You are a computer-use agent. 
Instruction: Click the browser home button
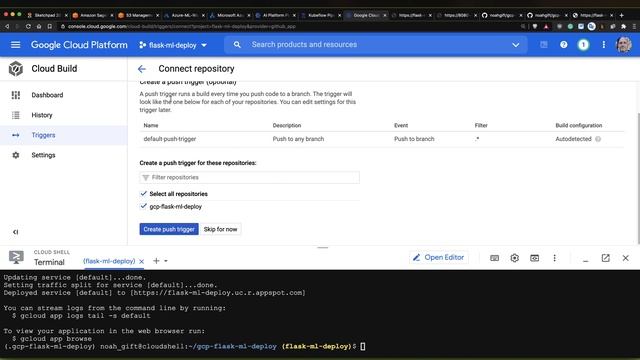click(x=39, y=26)
